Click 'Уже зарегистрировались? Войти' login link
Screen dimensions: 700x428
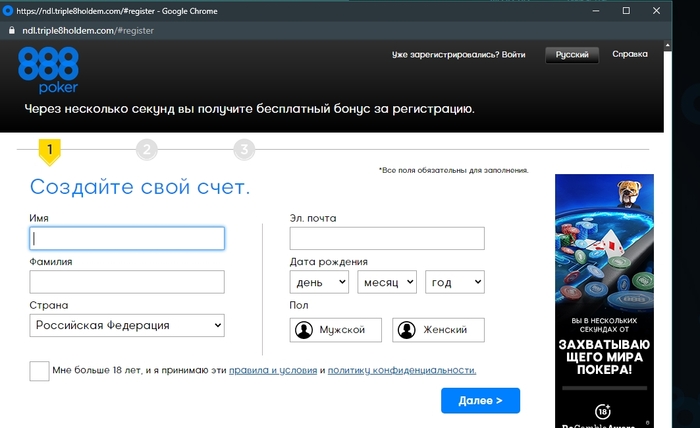(458, 54)
